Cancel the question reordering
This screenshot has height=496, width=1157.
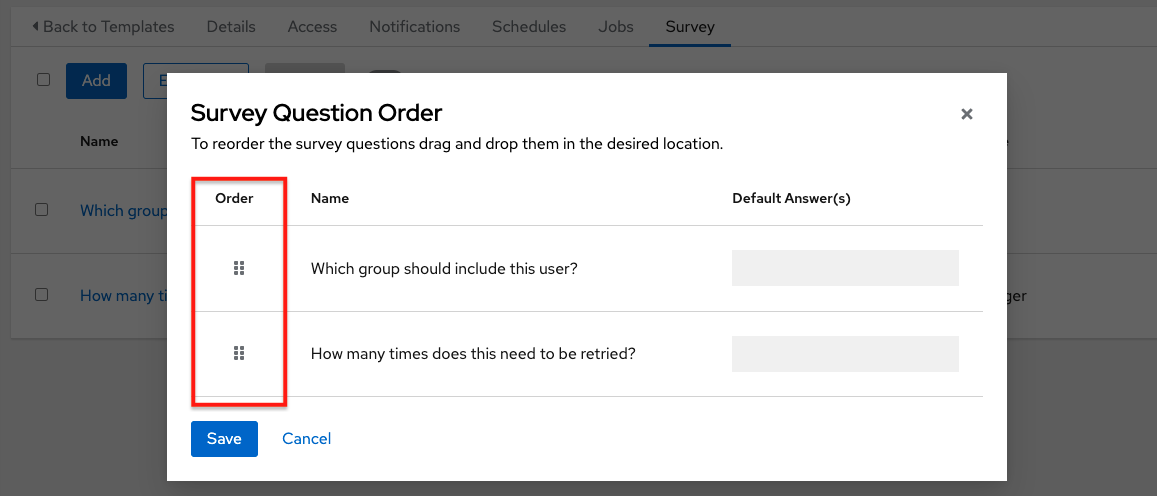pos(306,439)
